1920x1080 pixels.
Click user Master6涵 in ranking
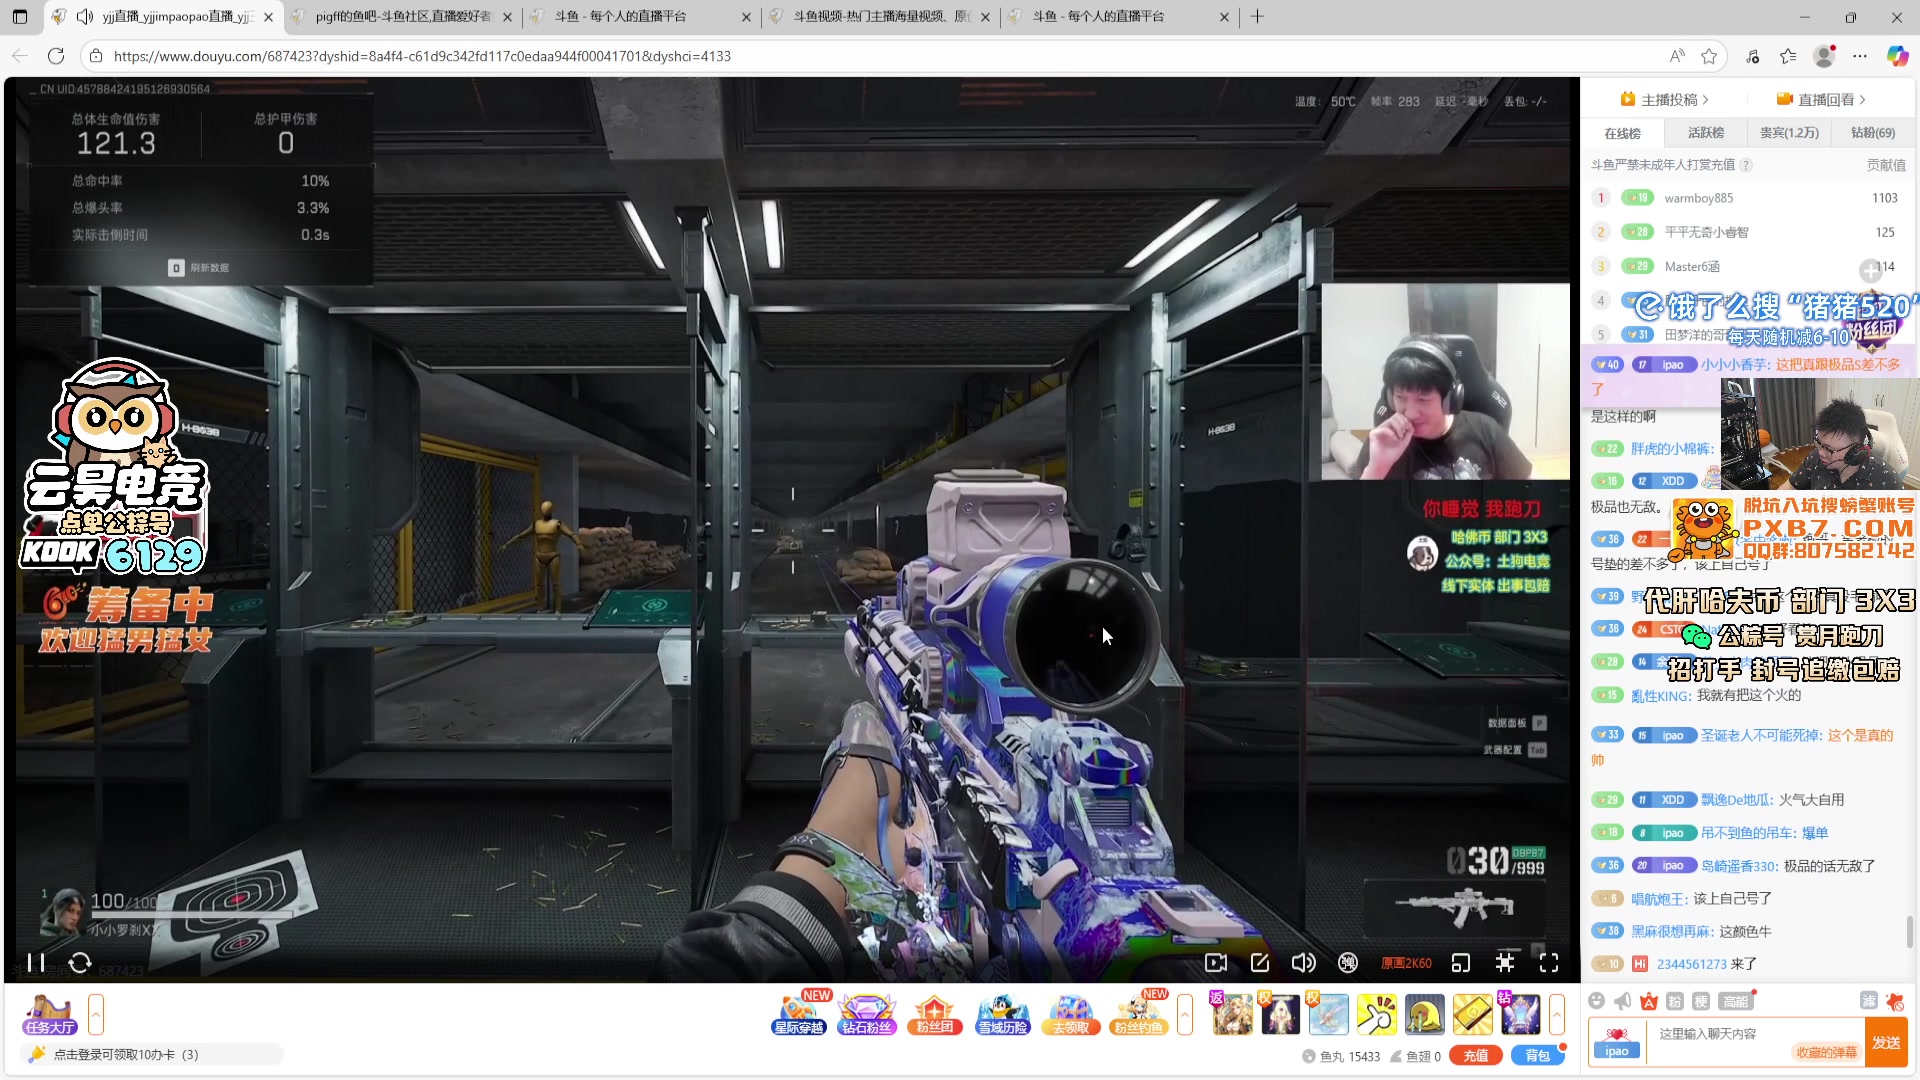coord(1692,266)
